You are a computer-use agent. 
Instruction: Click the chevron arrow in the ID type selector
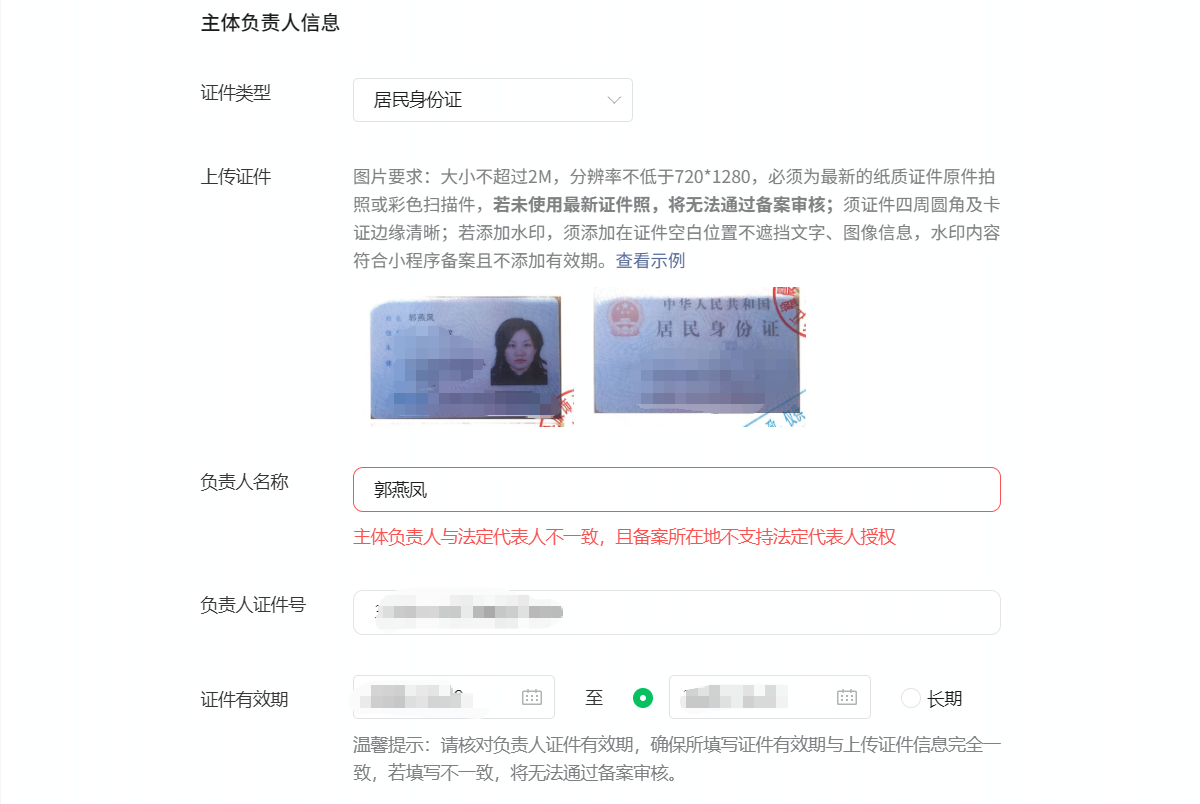614,100
